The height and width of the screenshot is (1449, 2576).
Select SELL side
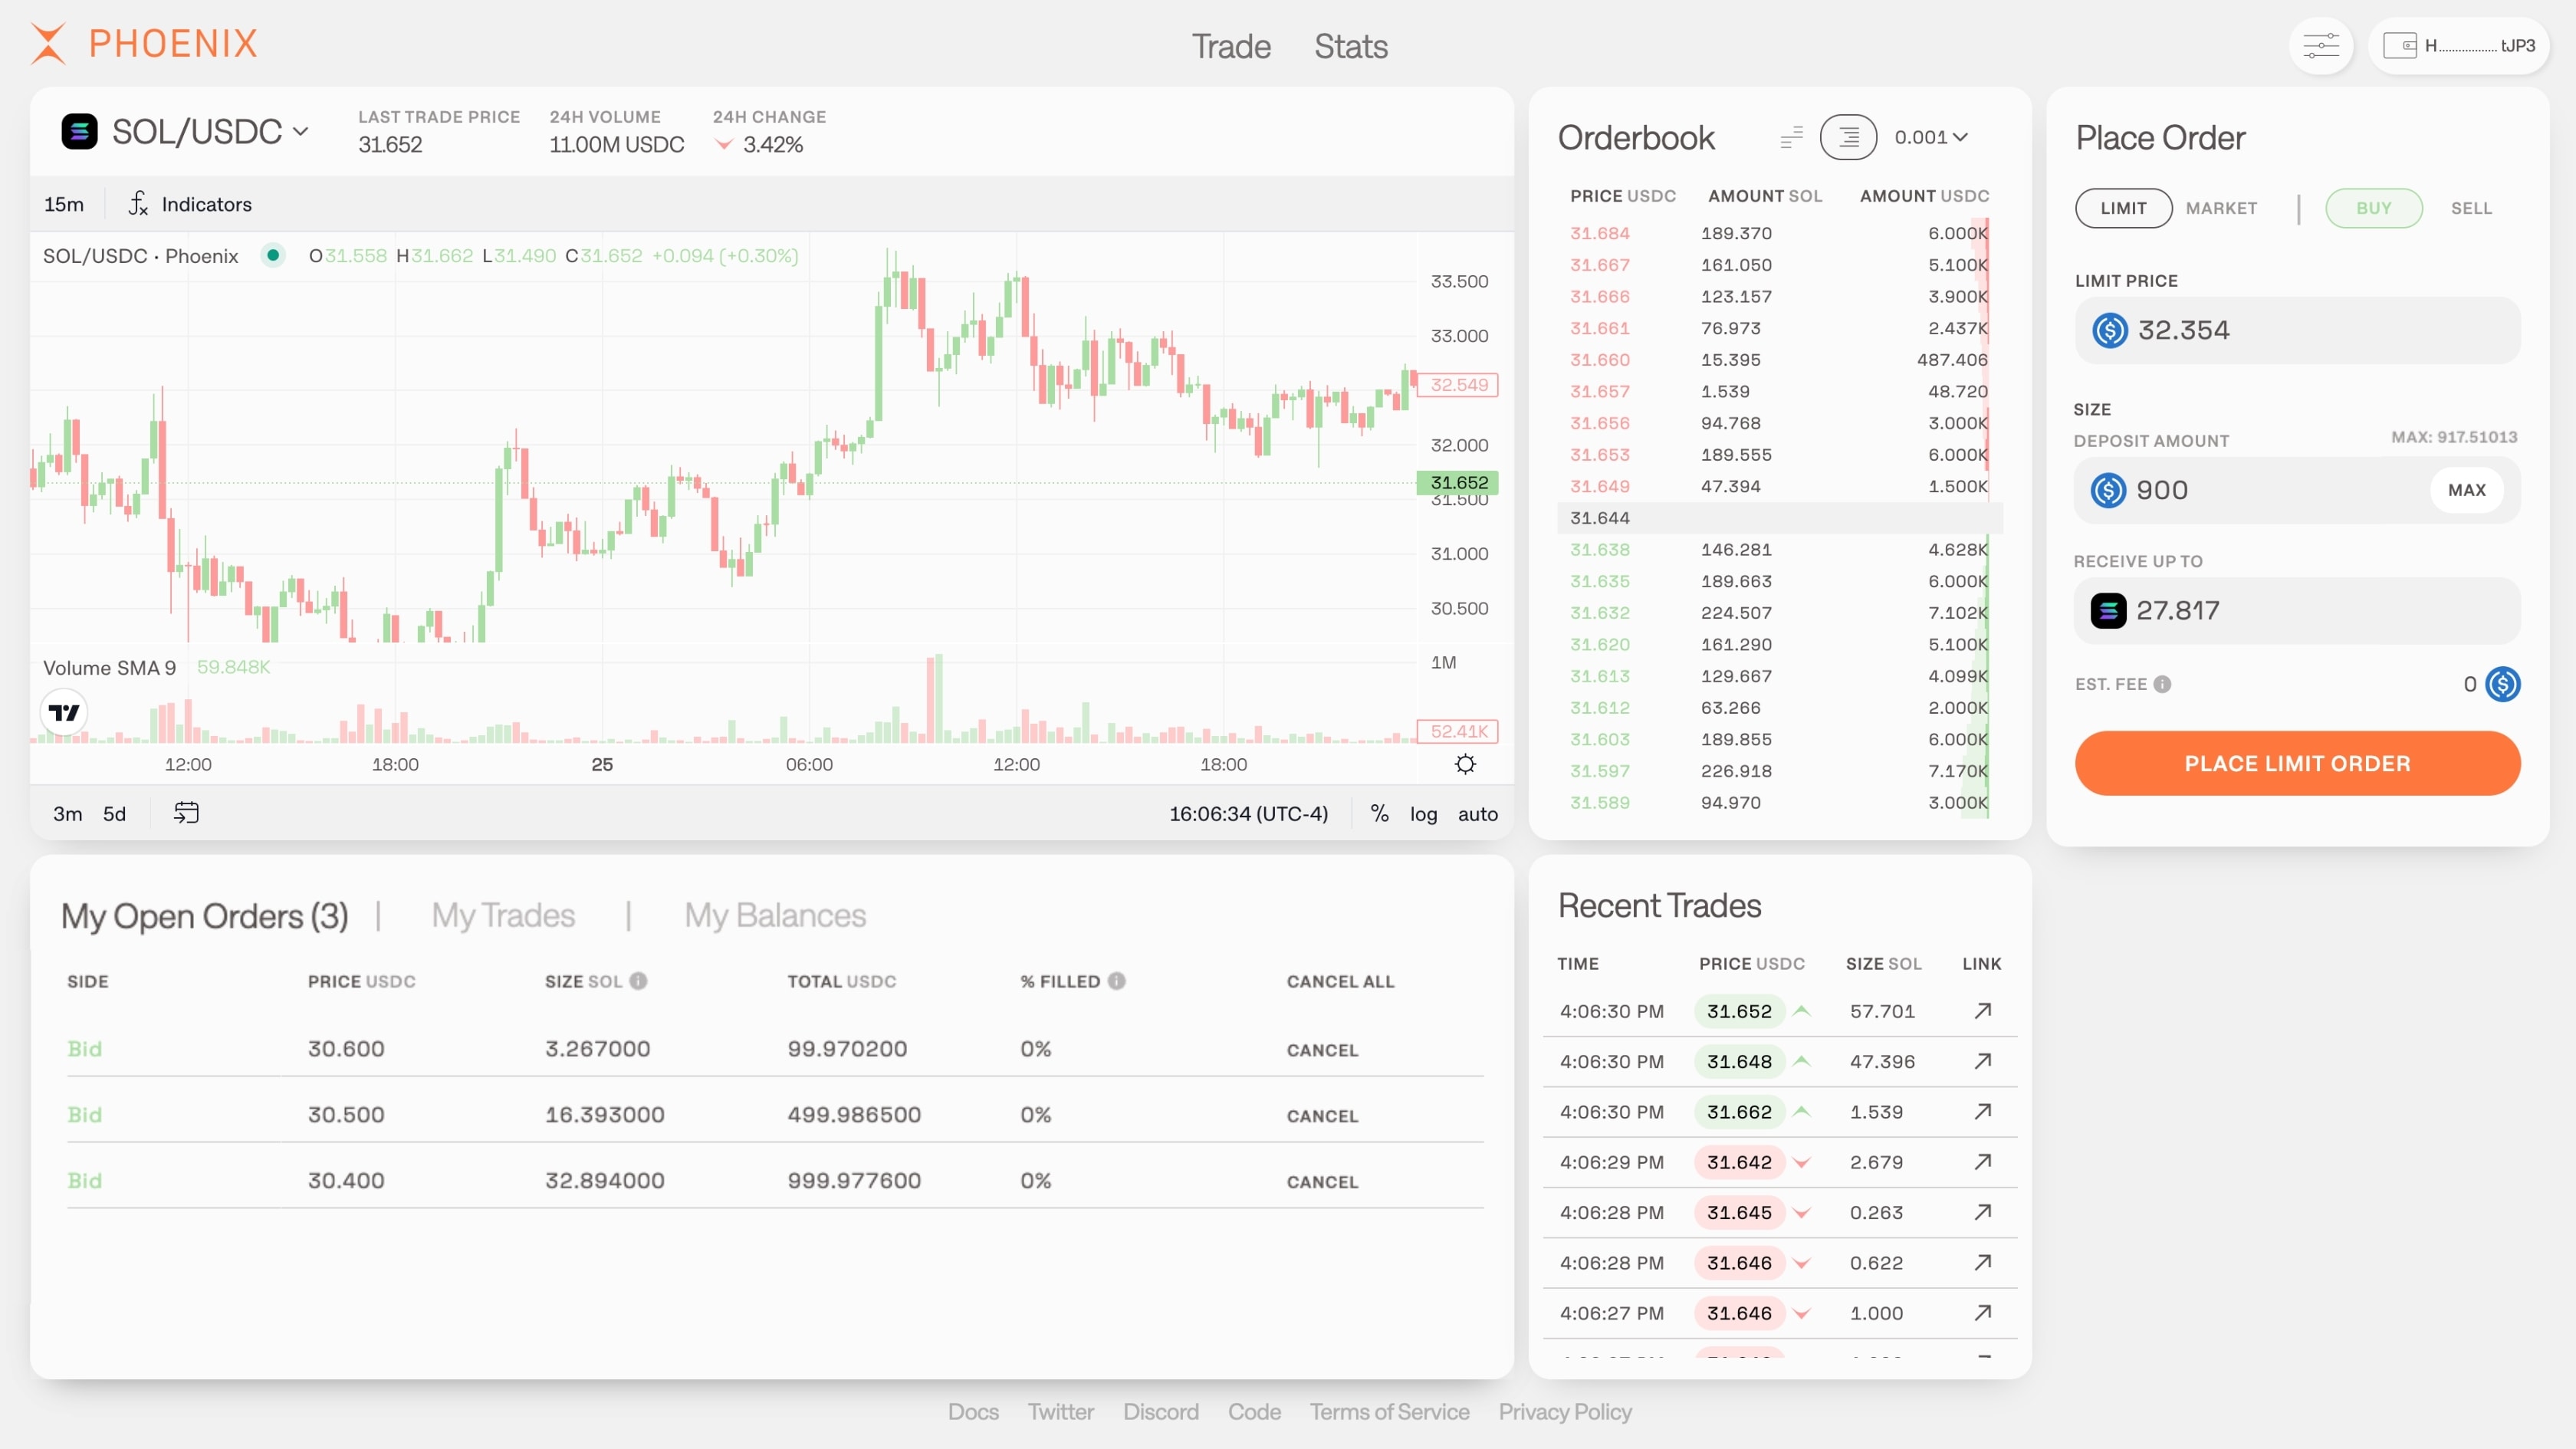[x=2471, y=208]
